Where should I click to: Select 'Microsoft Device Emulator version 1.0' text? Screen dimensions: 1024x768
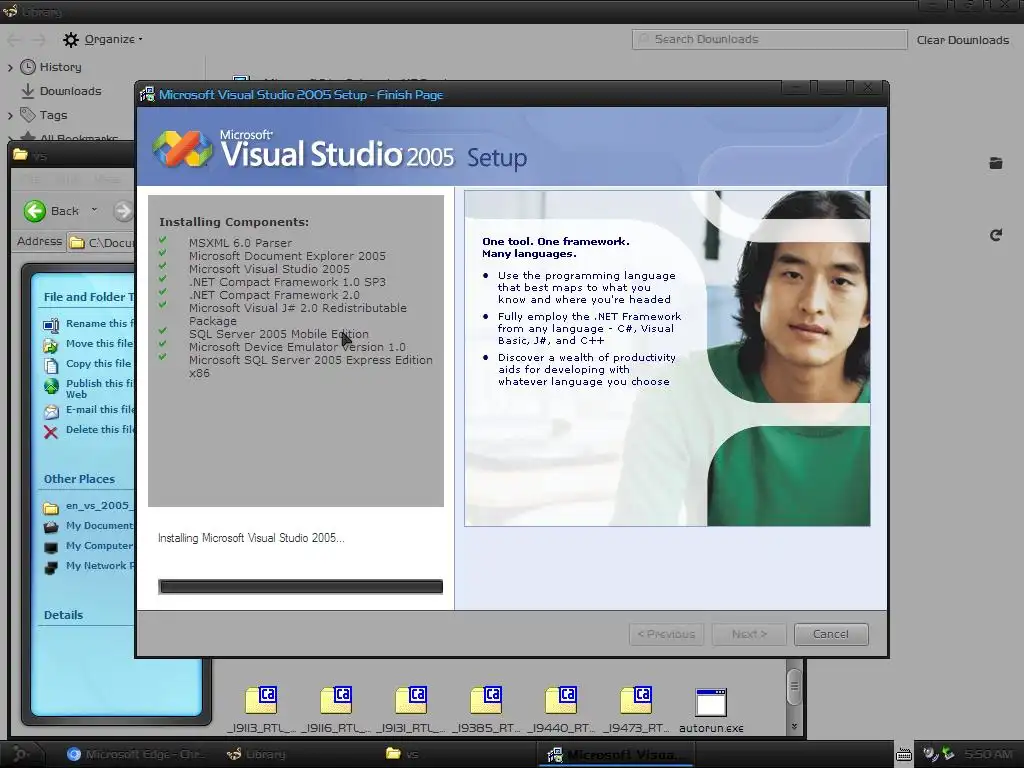[297, 347]
